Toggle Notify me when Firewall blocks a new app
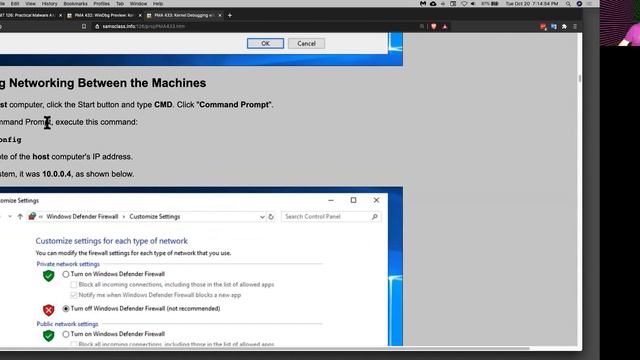640x360 pixels. tap(74, 295)
